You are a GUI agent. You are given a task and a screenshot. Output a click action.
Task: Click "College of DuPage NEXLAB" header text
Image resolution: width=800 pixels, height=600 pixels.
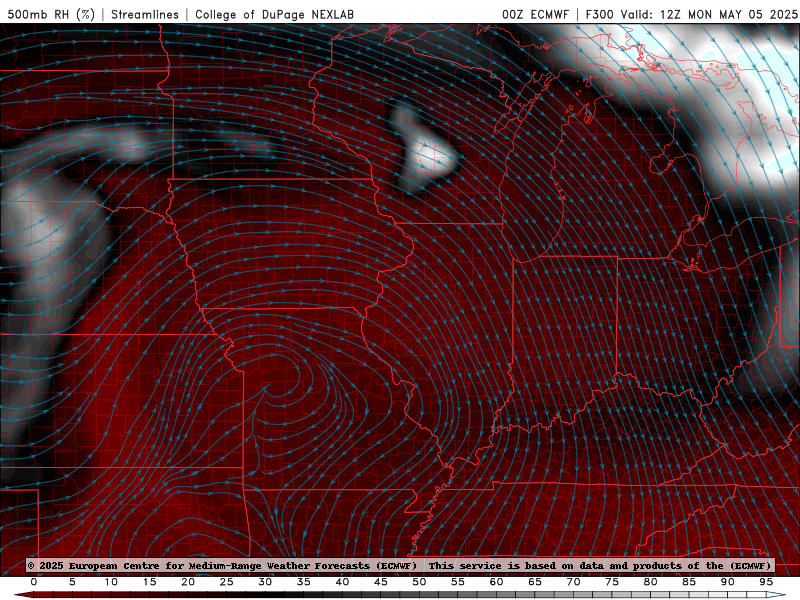click(x=274, y=14)
